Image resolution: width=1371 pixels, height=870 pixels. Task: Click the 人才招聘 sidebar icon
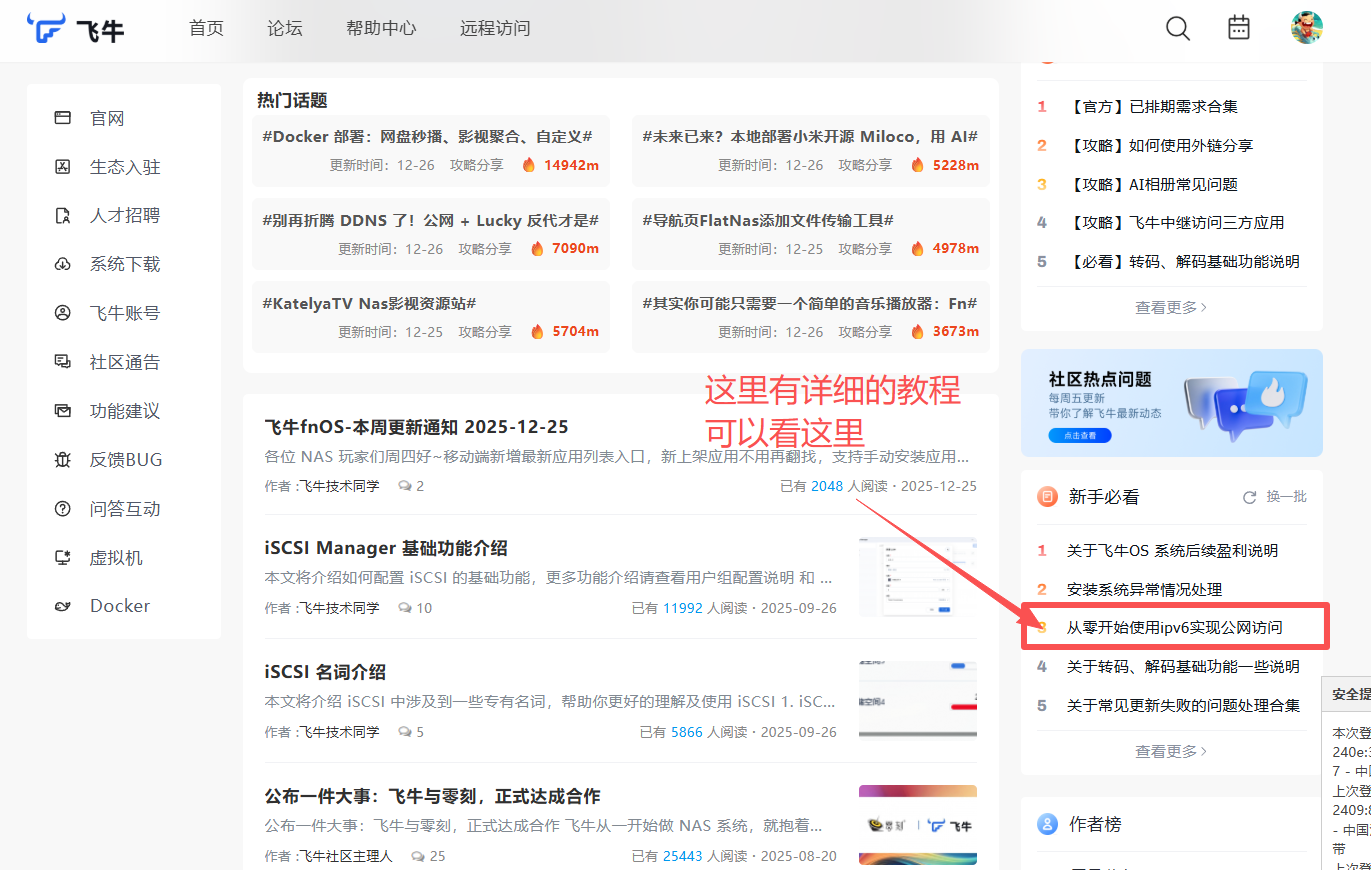click(x=63, y=215)
